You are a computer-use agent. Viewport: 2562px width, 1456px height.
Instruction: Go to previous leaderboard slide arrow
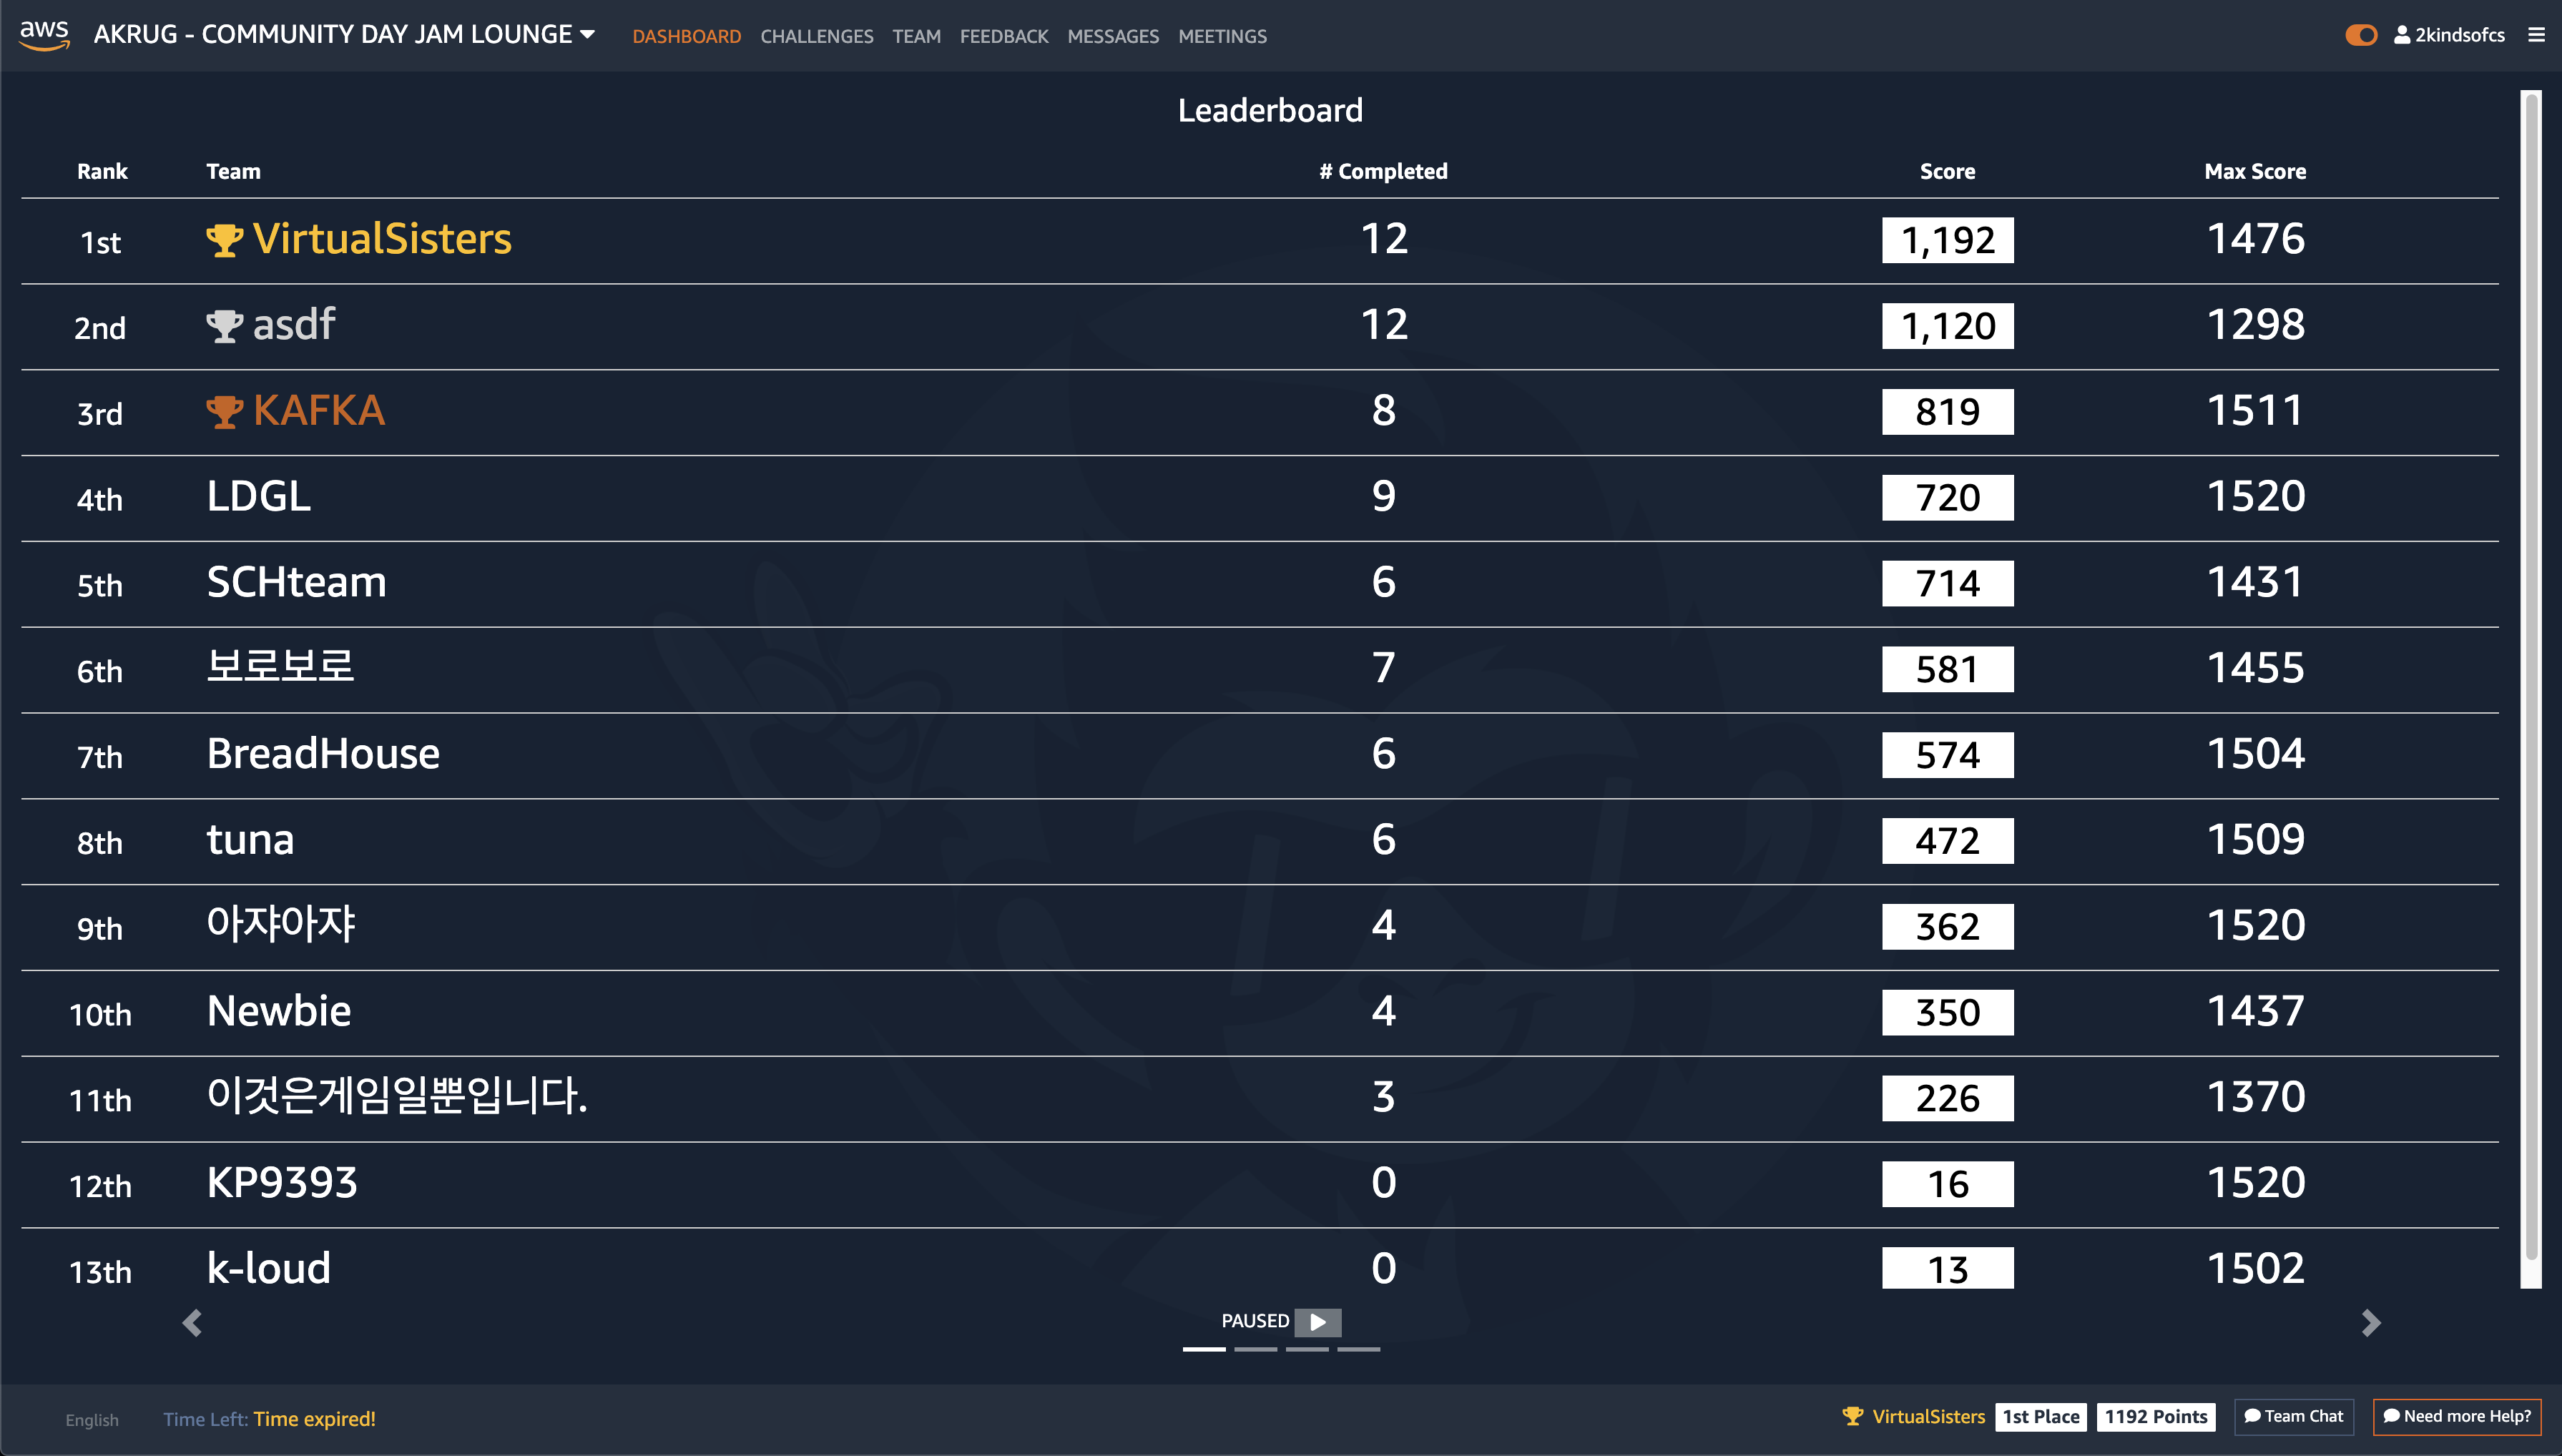192,1322
